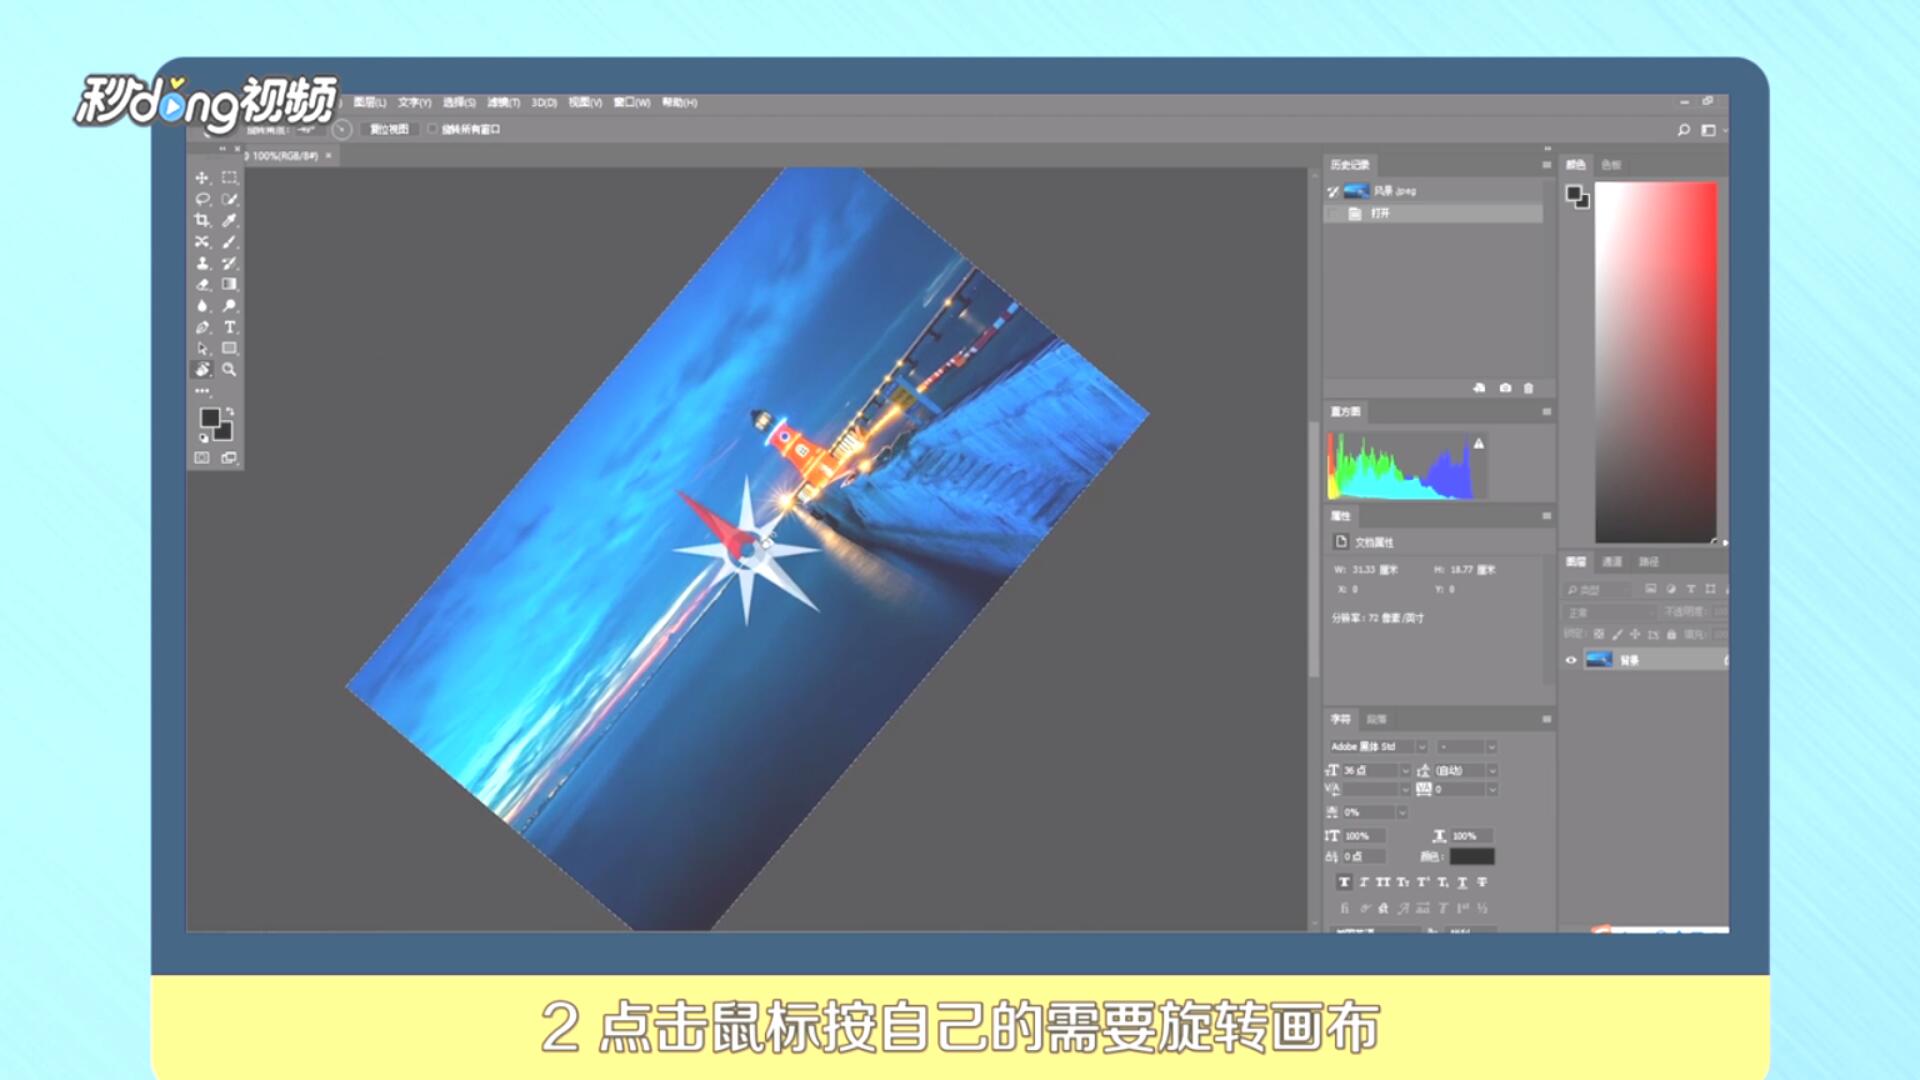Open the leading (auto) dropdown
The width and height of the screenshot is (1920, 1080).
(x=1491, y=771)
